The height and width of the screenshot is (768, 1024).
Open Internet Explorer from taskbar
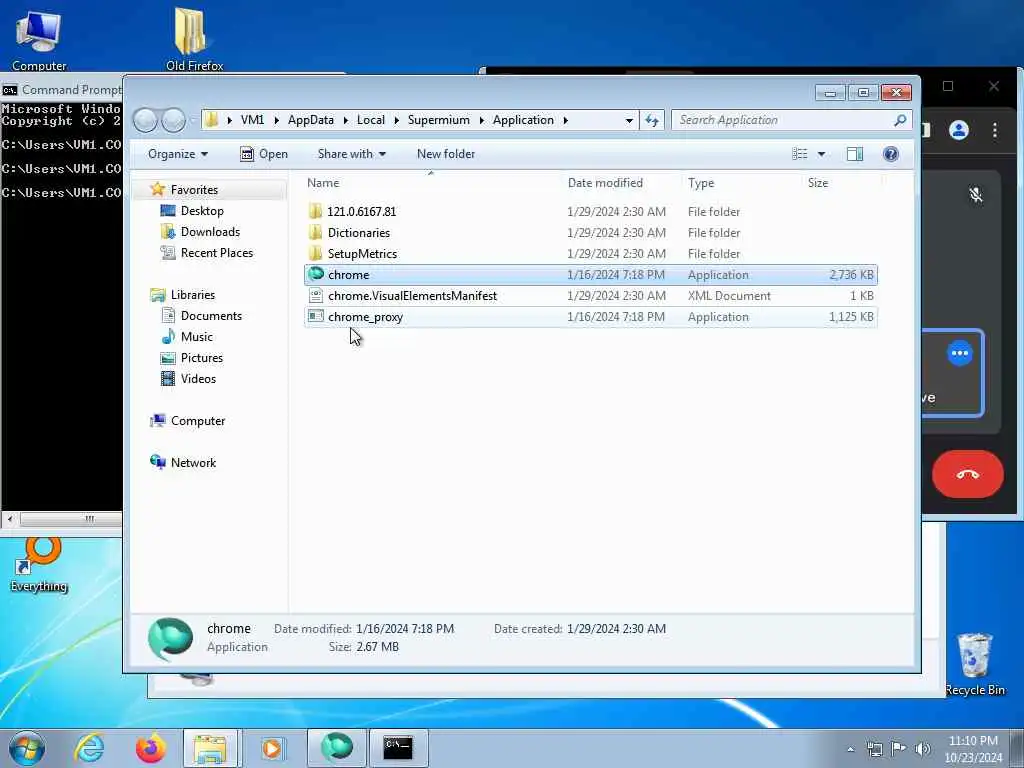(x=89, y=748)
